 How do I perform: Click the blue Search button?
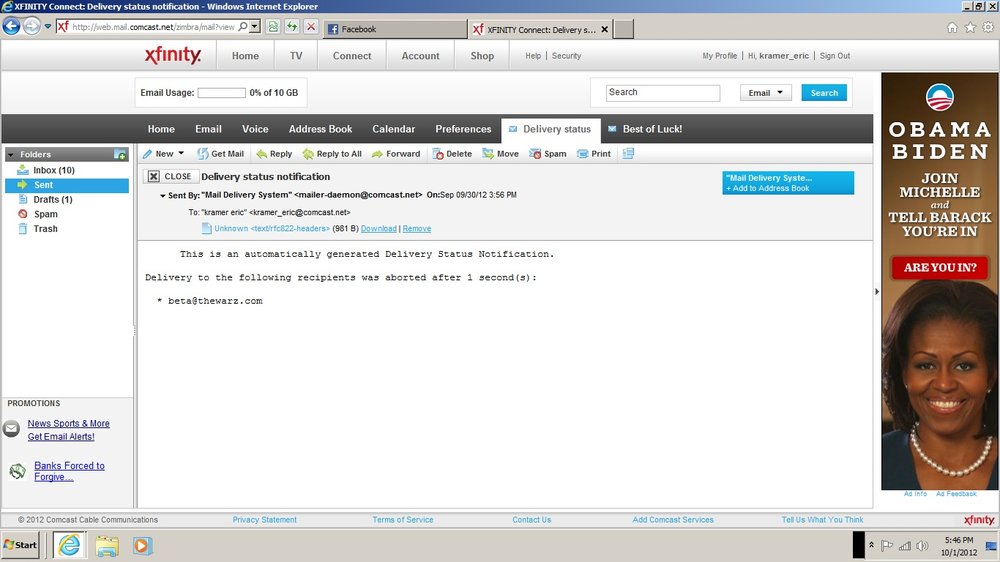(824, 92)
